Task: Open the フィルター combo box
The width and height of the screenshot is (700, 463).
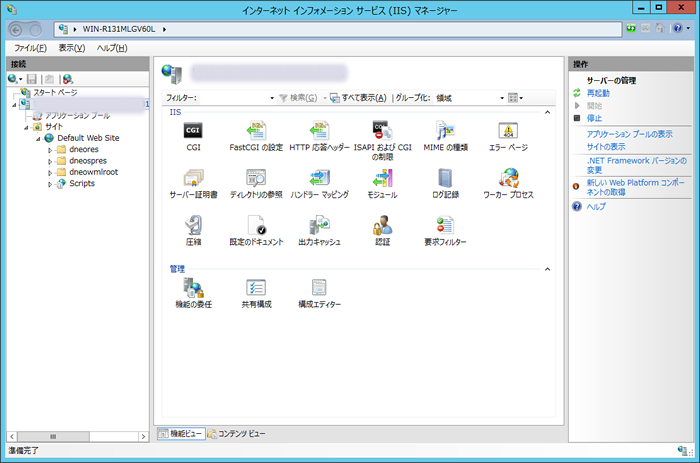Action: 271,98
